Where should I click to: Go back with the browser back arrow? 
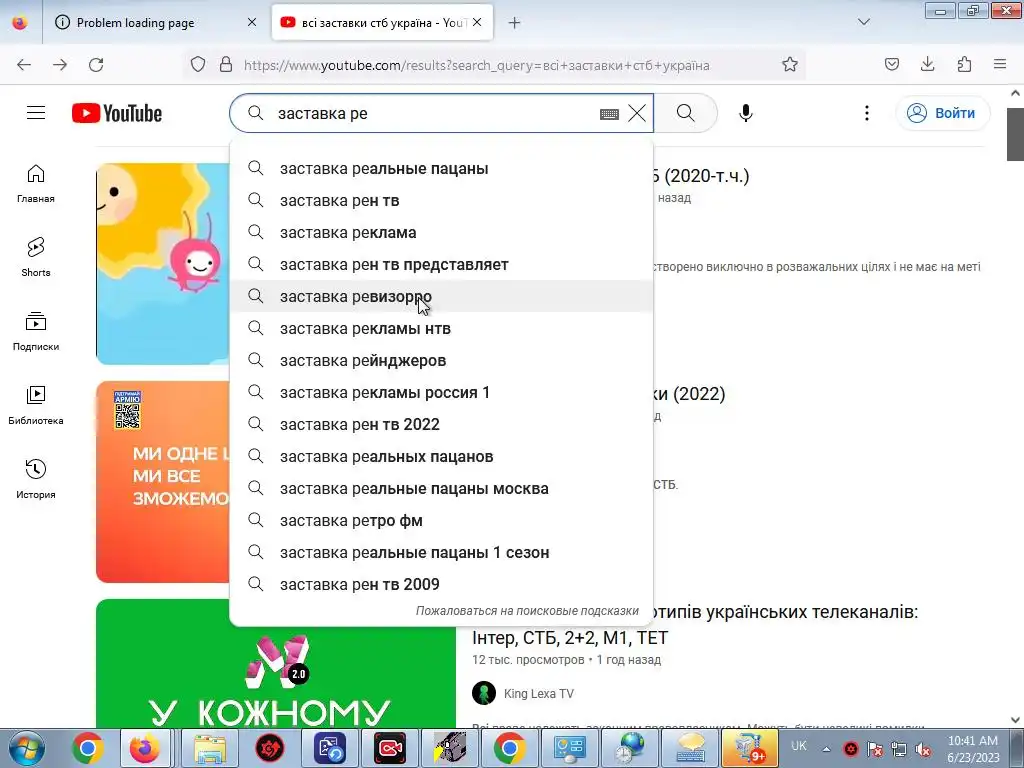click(x=24, y=65)
